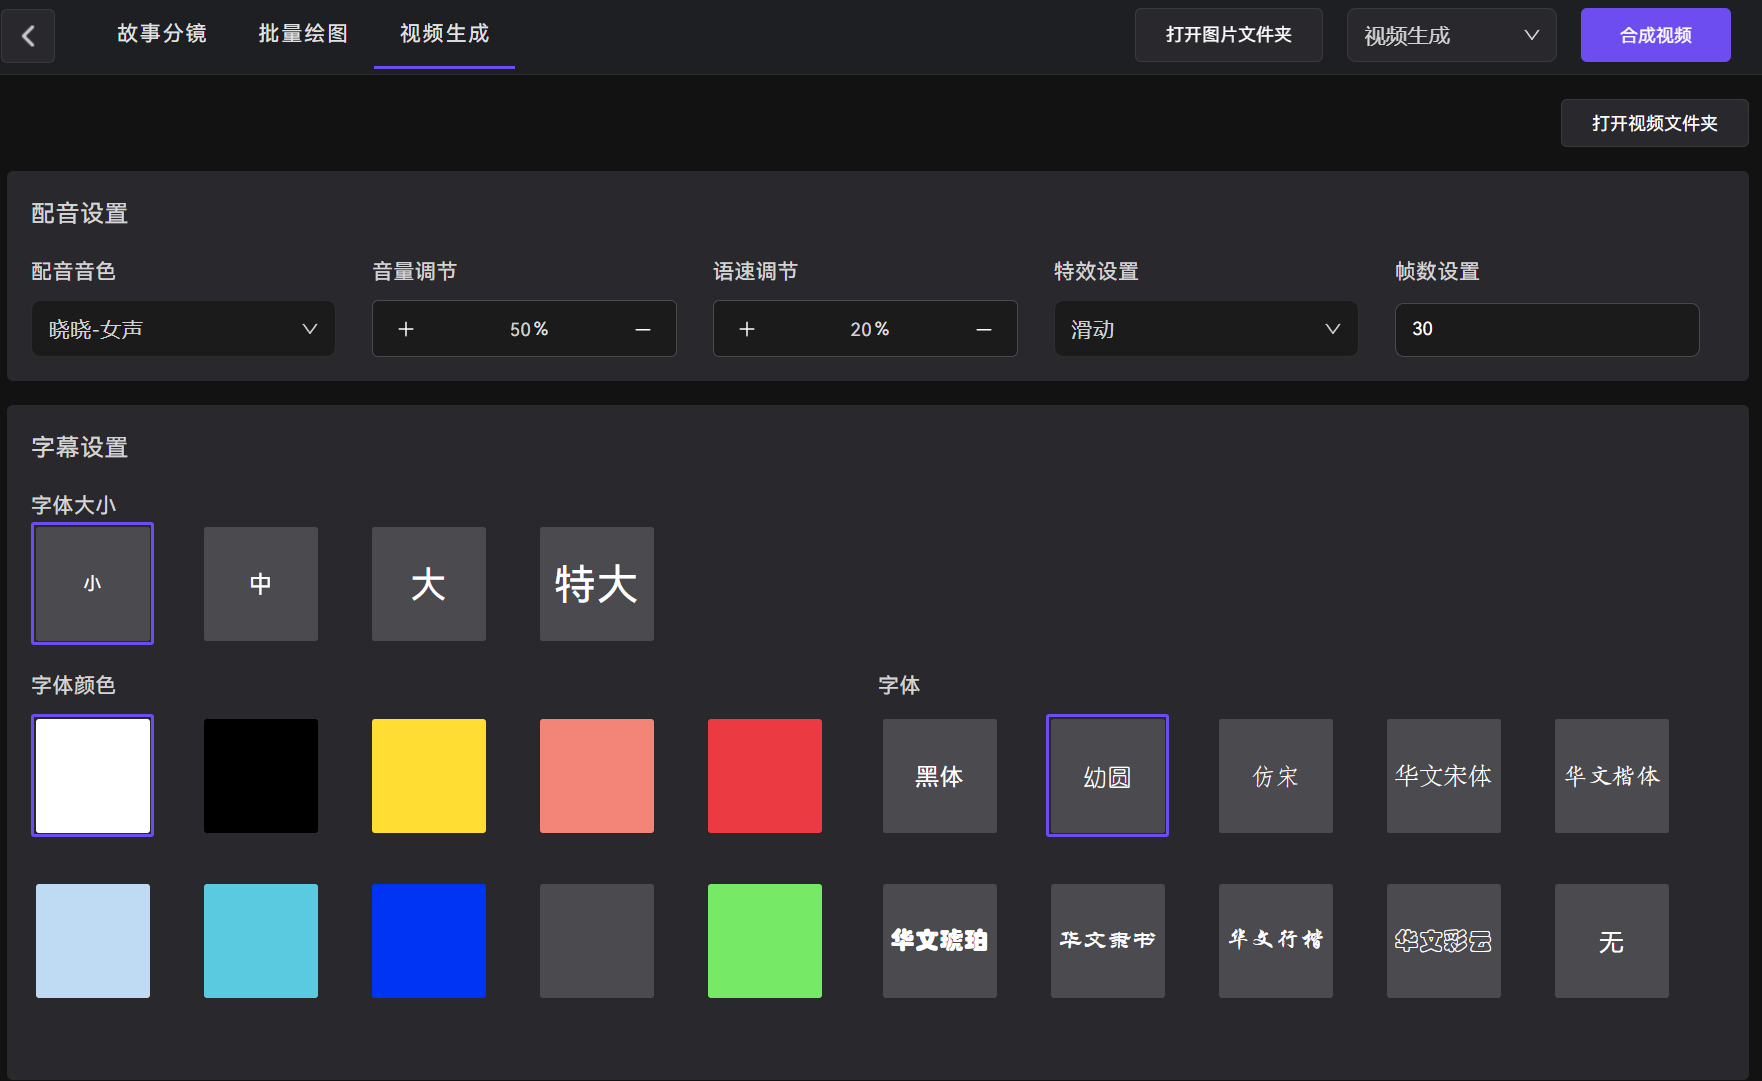Pick the pale light-blue font color swatch
The width and height of the screenshot is (1762, 1081).
93,941
